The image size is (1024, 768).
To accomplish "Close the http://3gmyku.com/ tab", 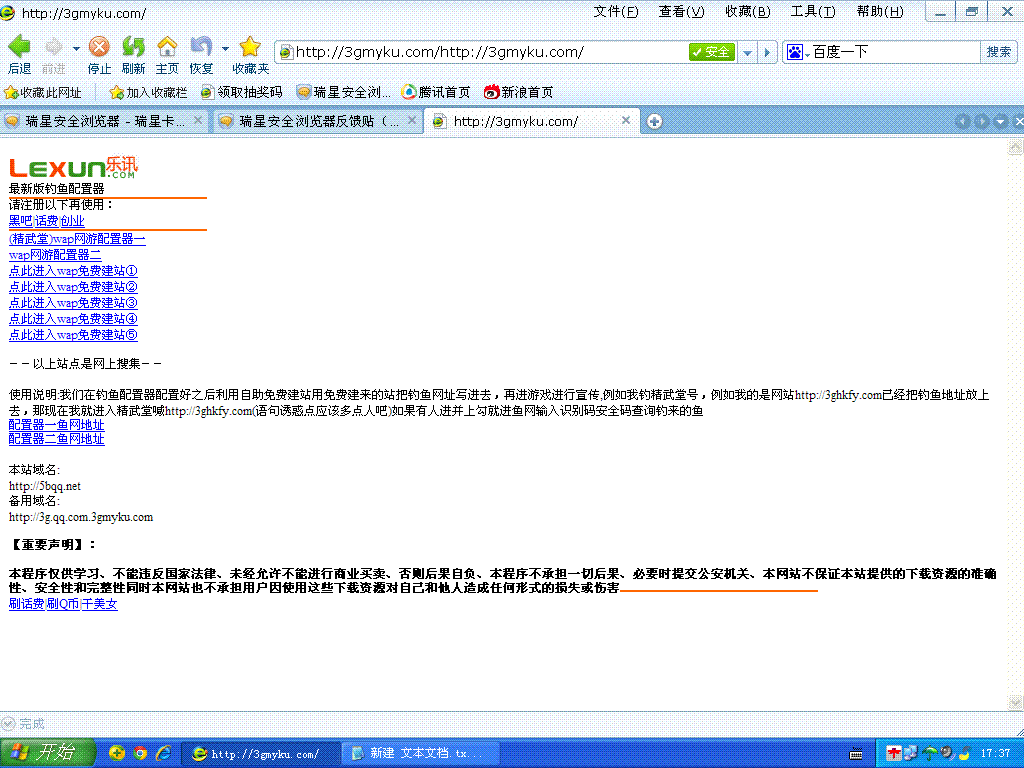I will click(626, 120).
